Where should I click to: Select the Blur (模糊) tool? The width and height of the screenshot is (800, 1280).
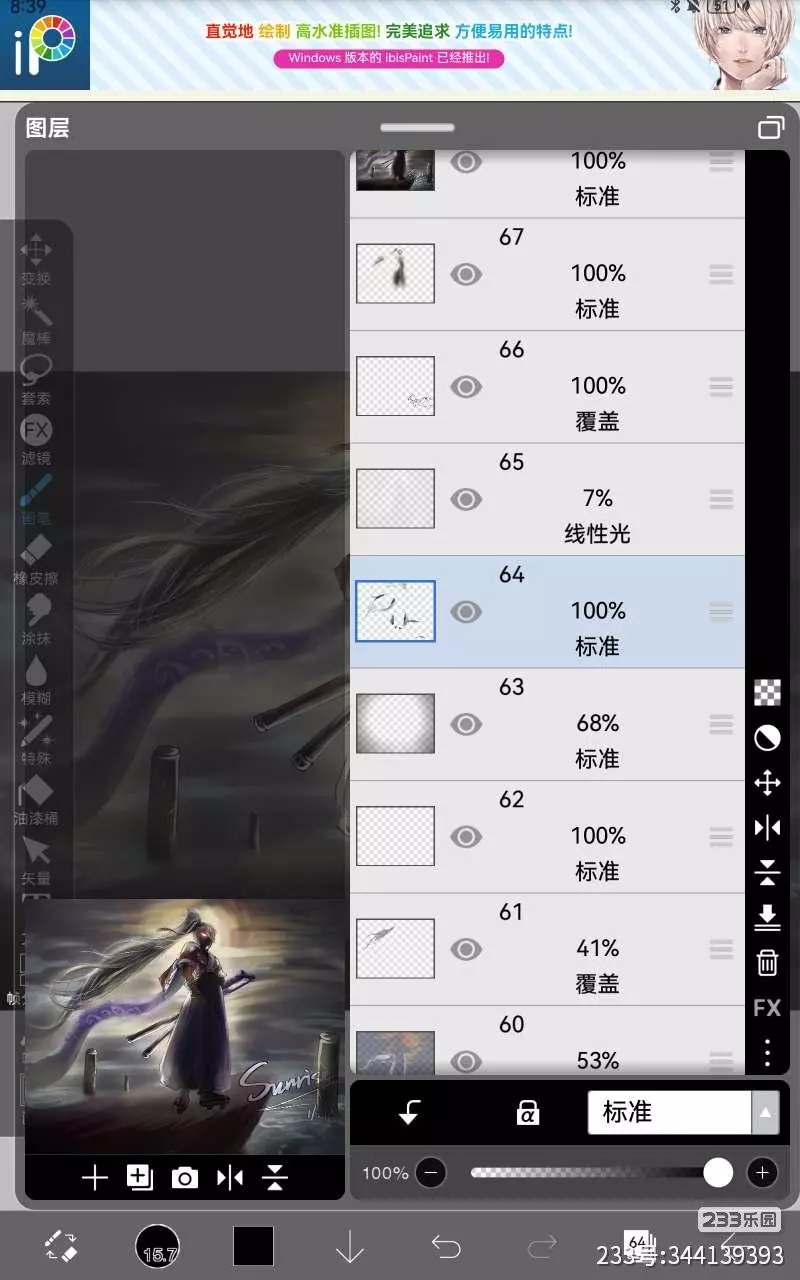coord(36,678)
